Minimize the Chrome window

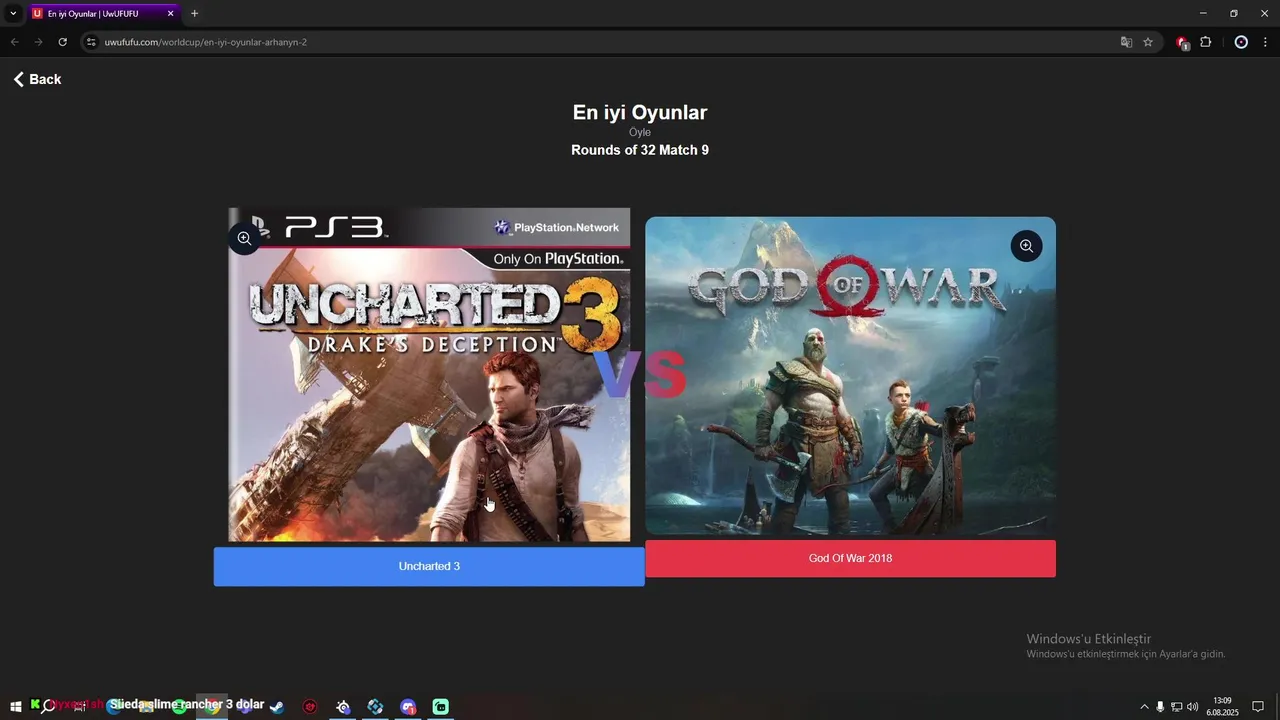1205,13
